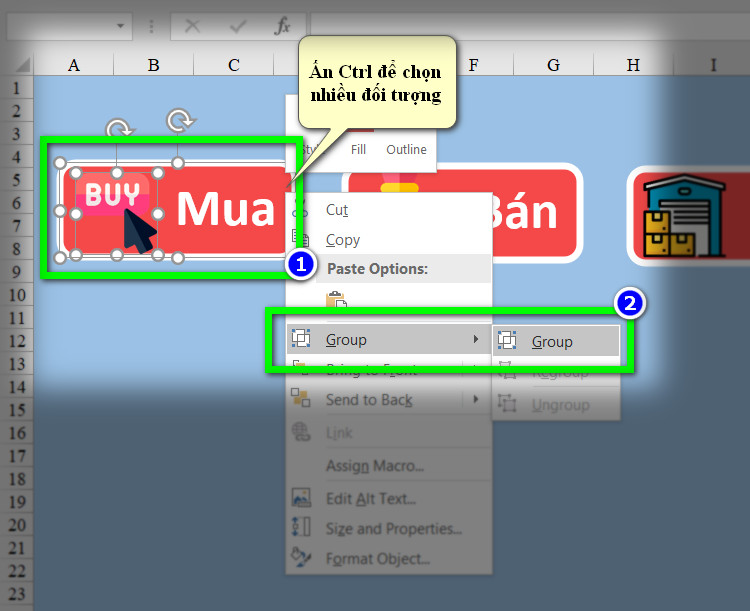Click the Edit Alt Text picture icon

tap(301, 497)
